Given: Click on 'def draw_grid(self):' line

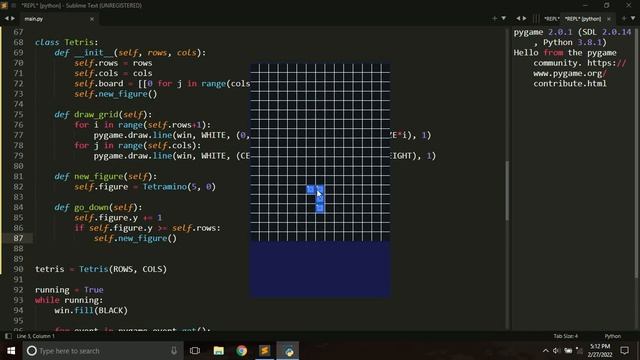Looking at the screenshot, I should [103, 114].
